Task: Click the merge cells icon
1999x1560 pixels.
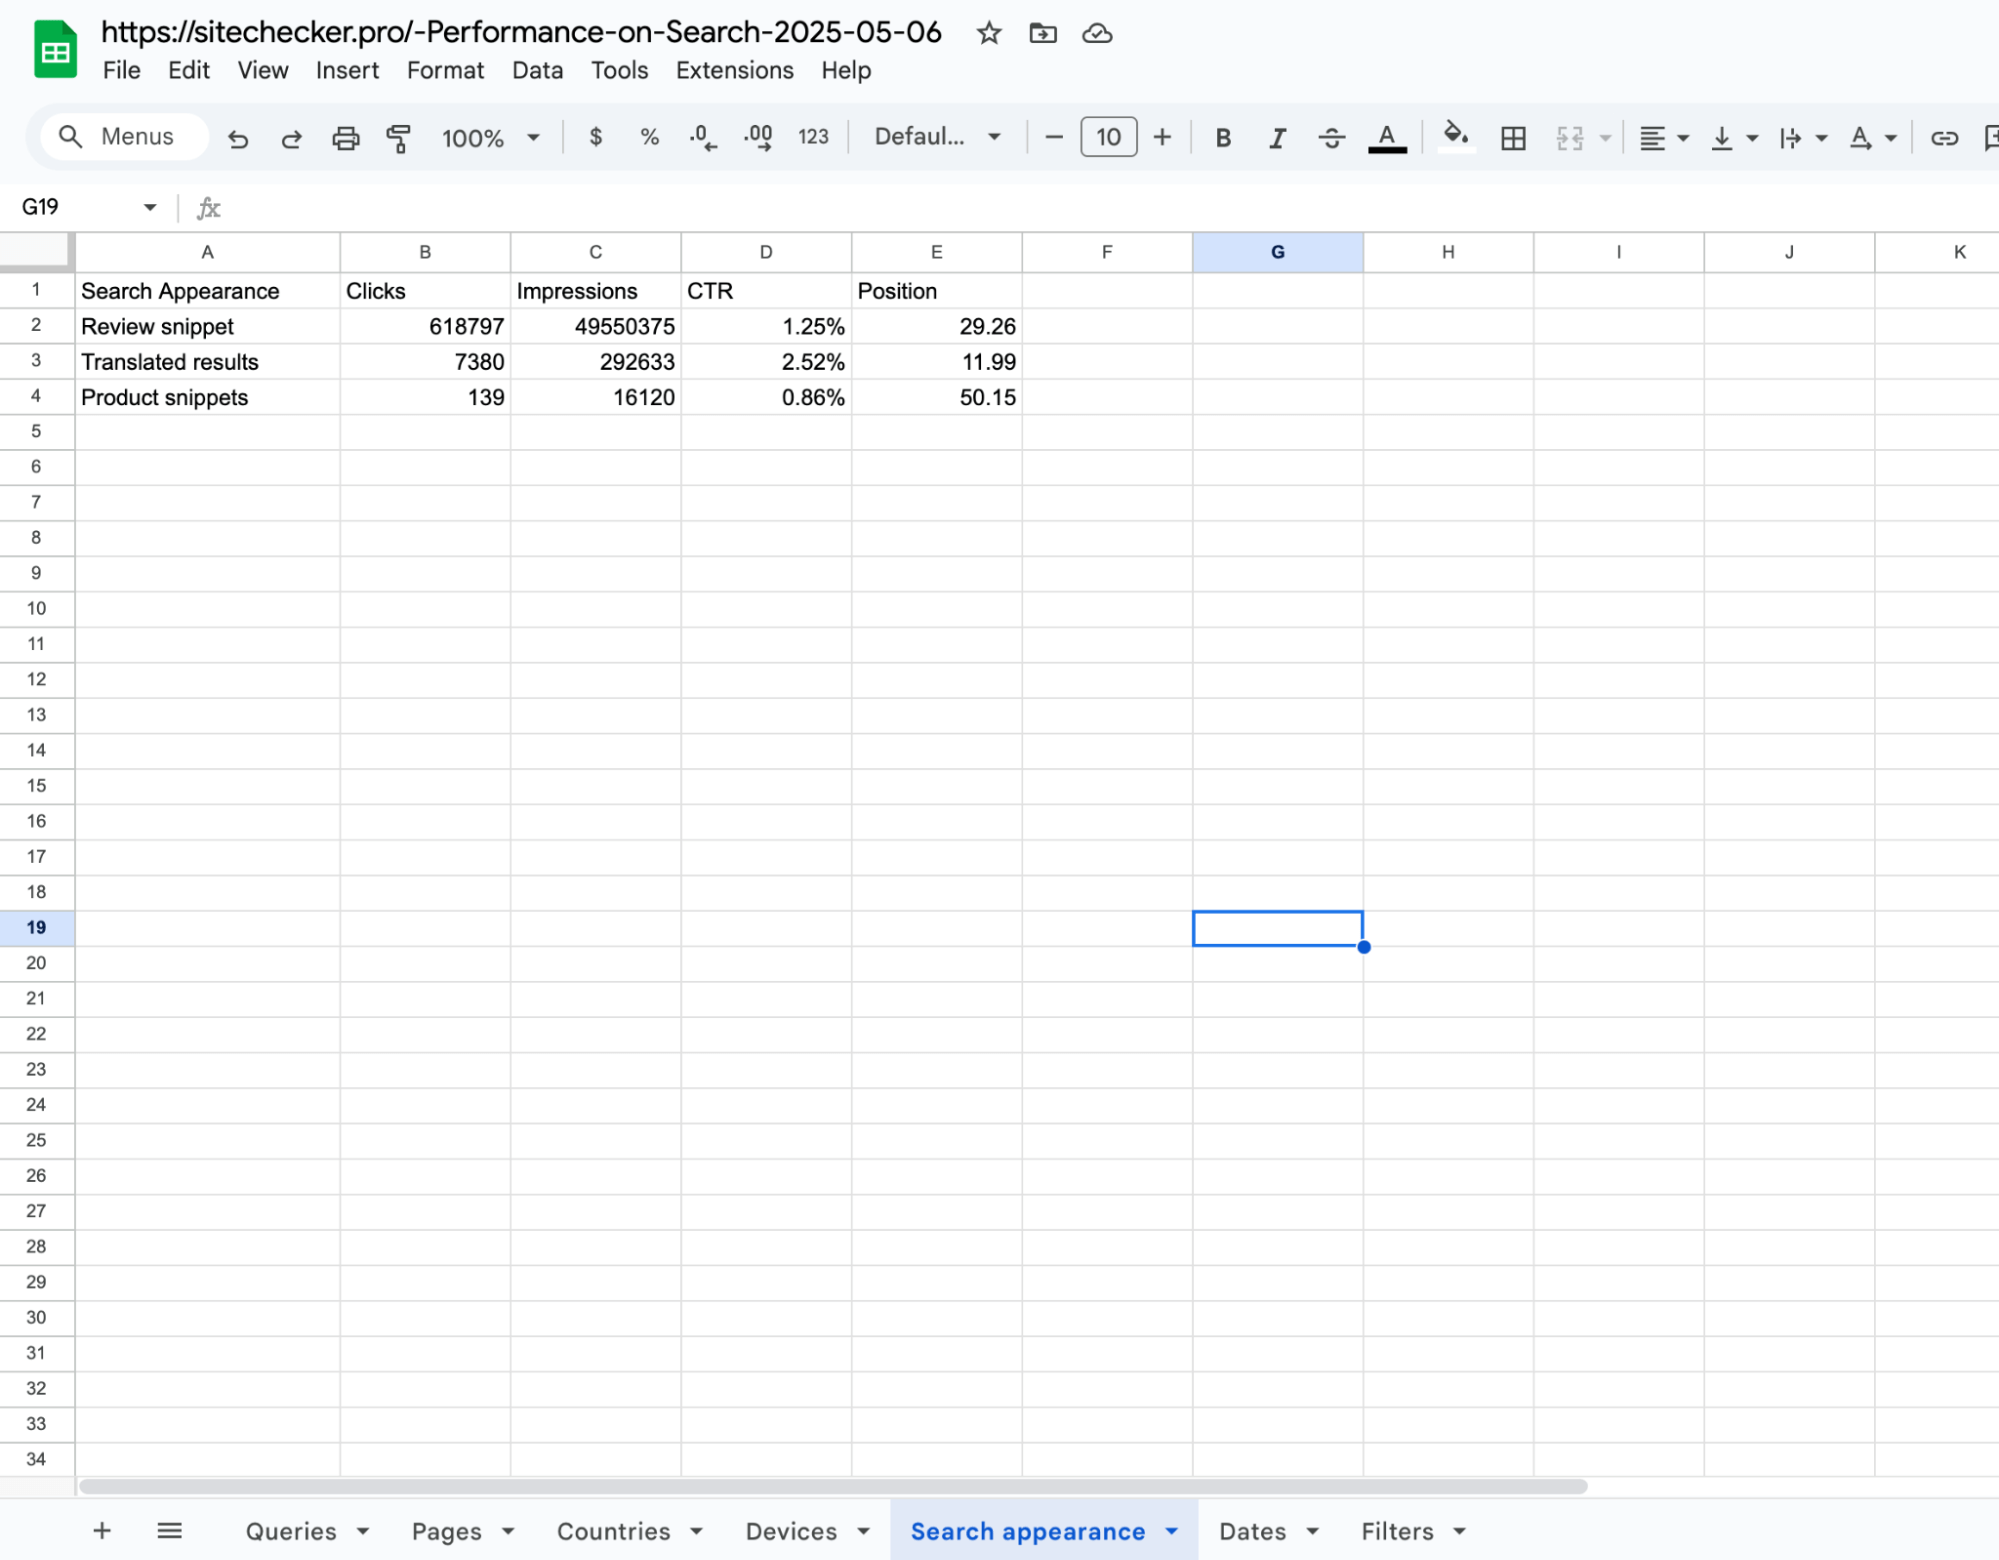Action: coord(1569,138)
